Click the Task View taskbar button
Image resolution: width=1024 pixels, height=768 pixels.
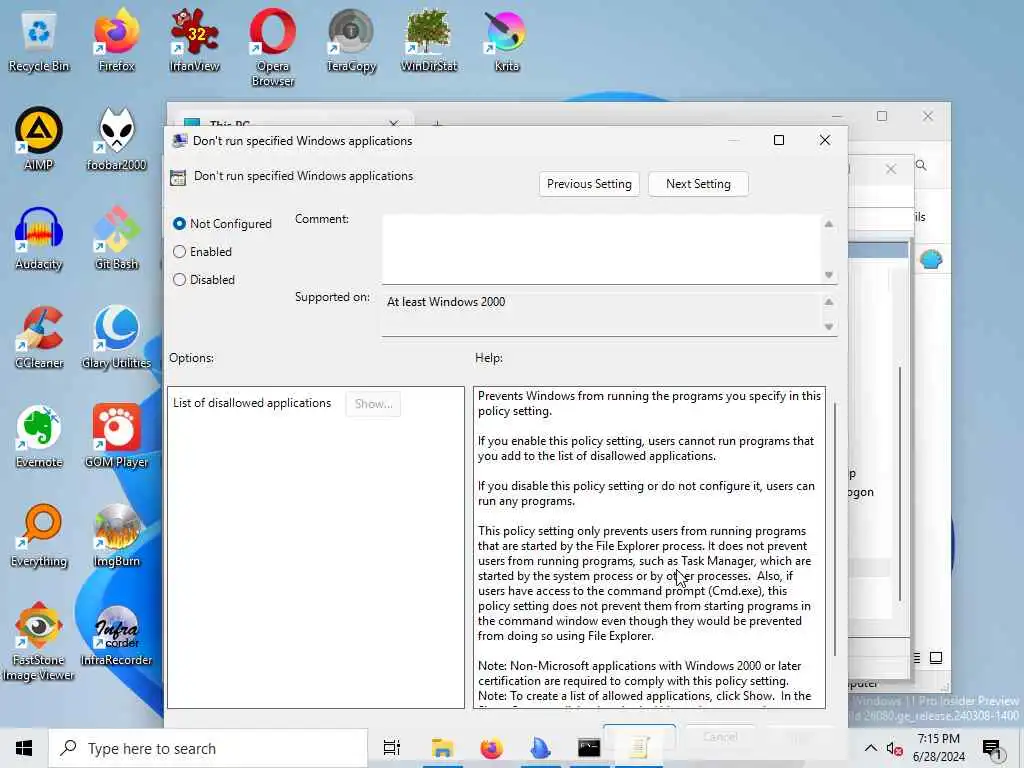click(391, 748)
